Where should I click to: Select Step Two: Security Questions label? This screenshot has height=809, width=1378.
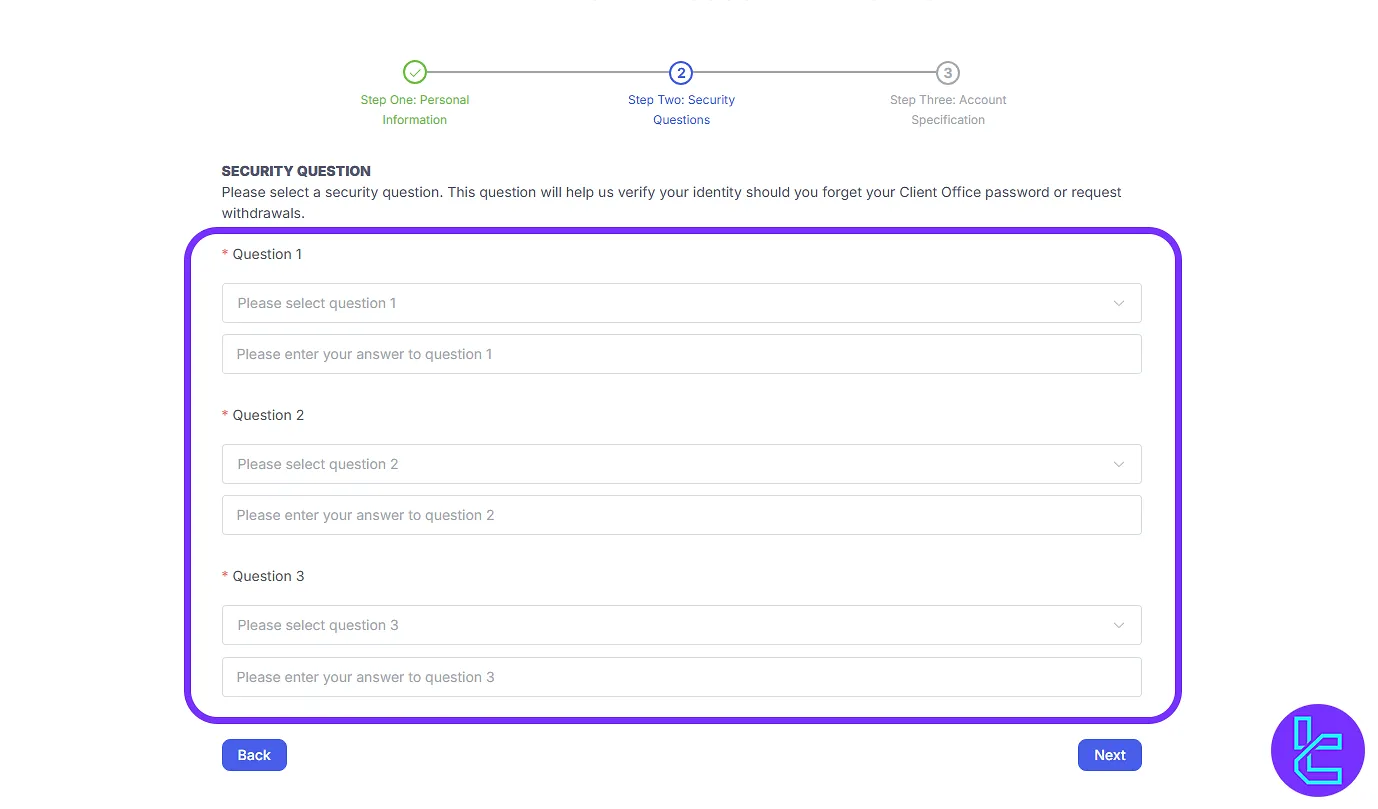681,110
